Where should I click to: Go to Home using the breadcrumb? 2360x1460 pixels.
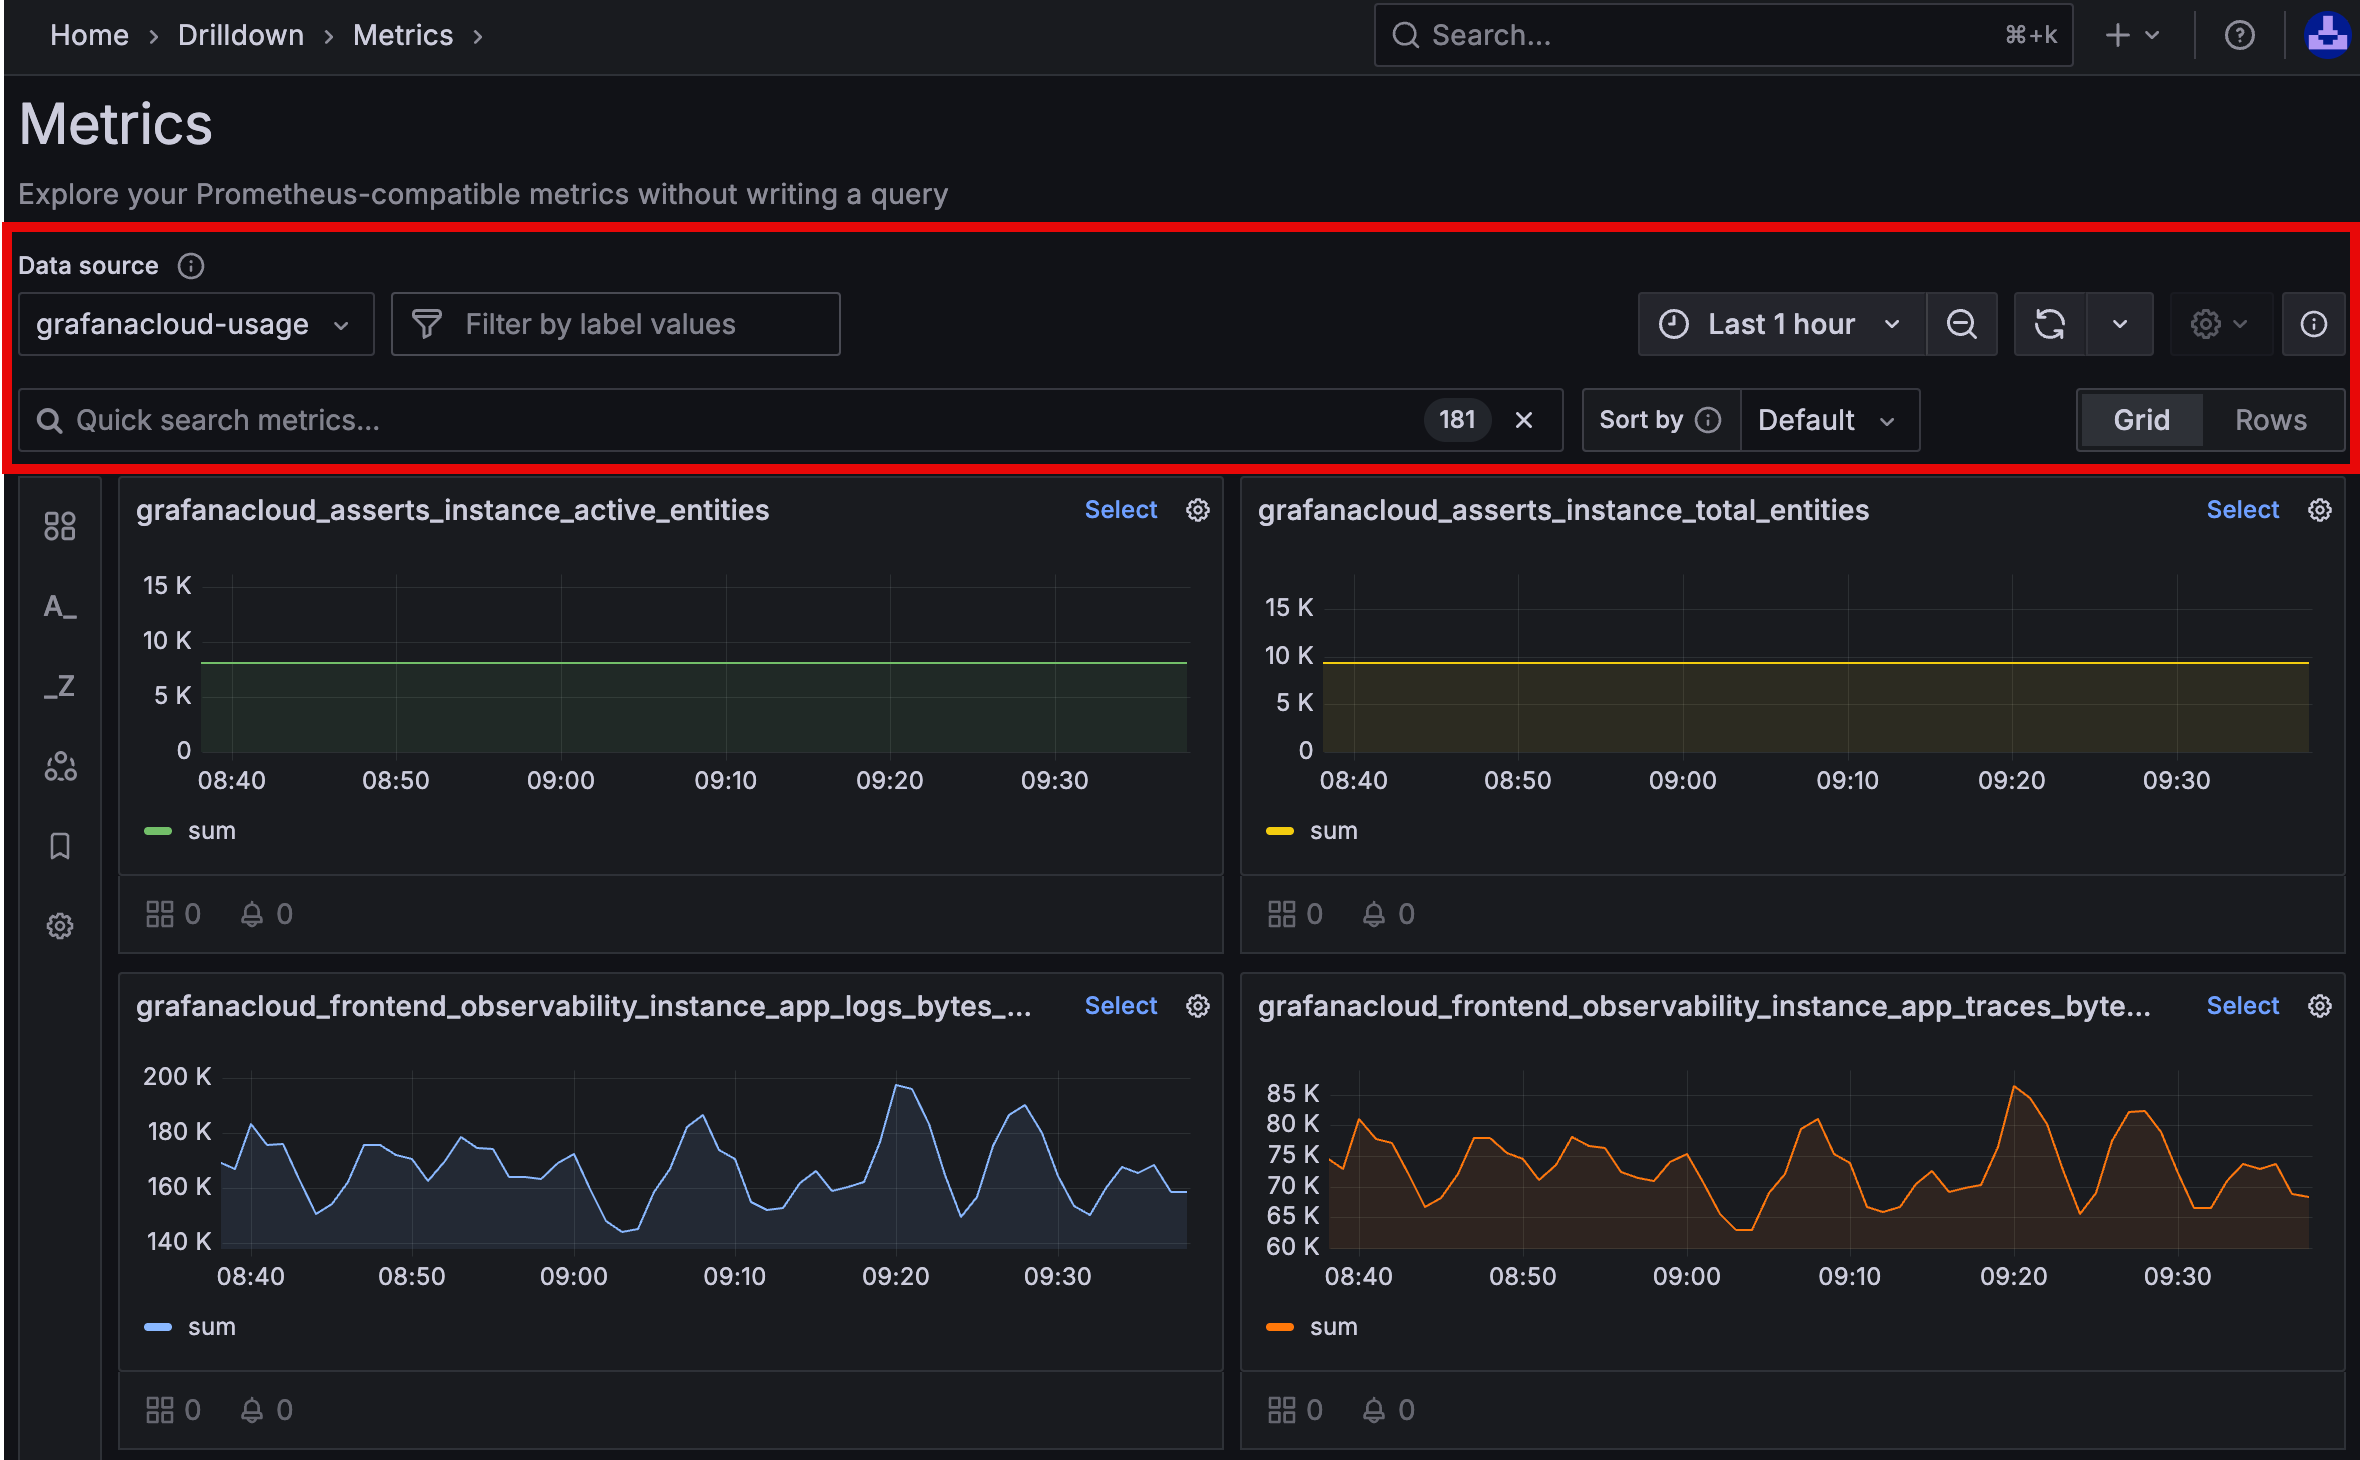point(89,35)
